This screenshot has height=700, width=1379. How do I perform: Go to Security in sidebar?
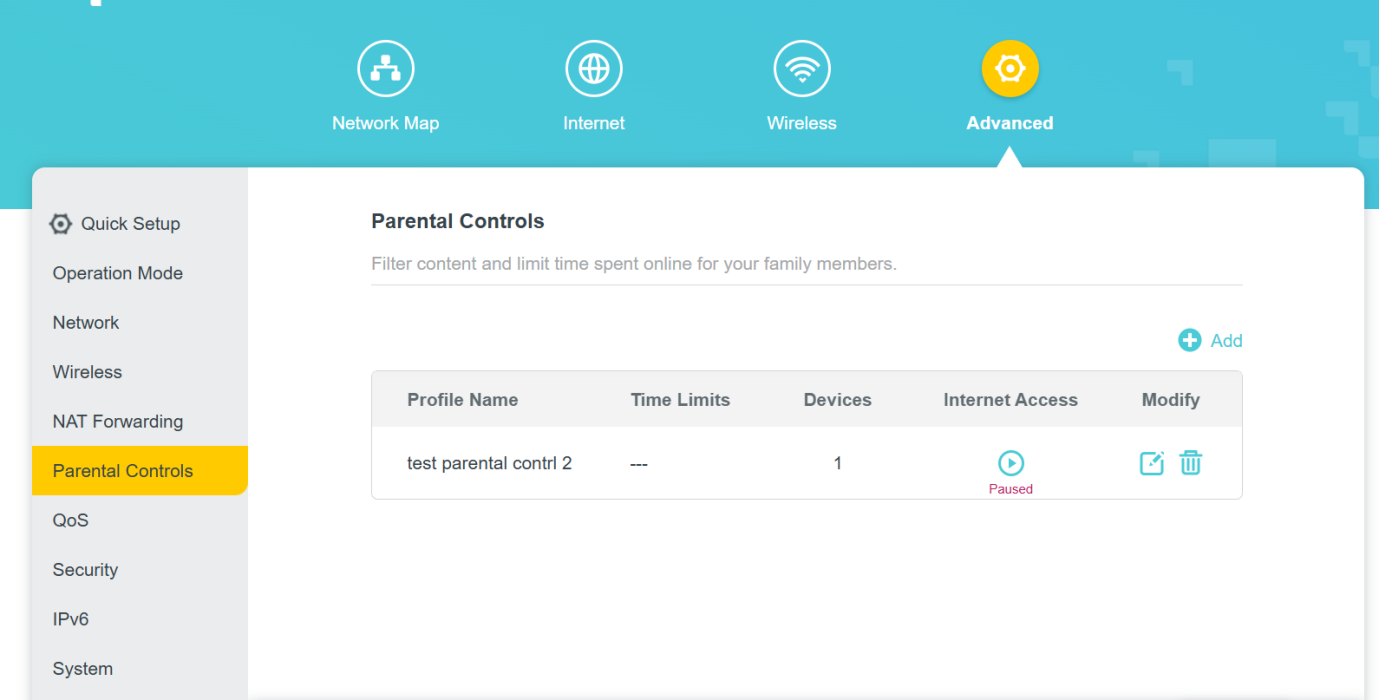[85, 570]
